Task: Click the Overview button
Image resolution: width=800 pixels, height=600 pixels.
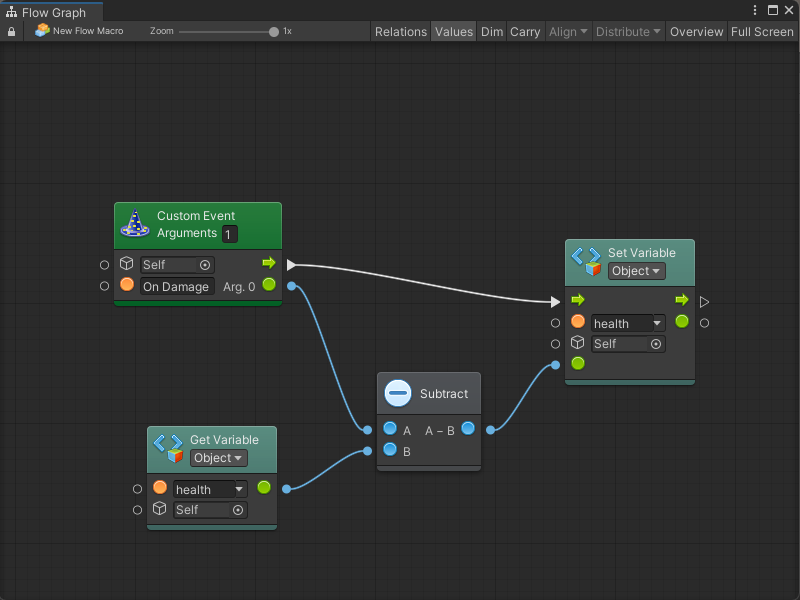Action: [696, 32]
